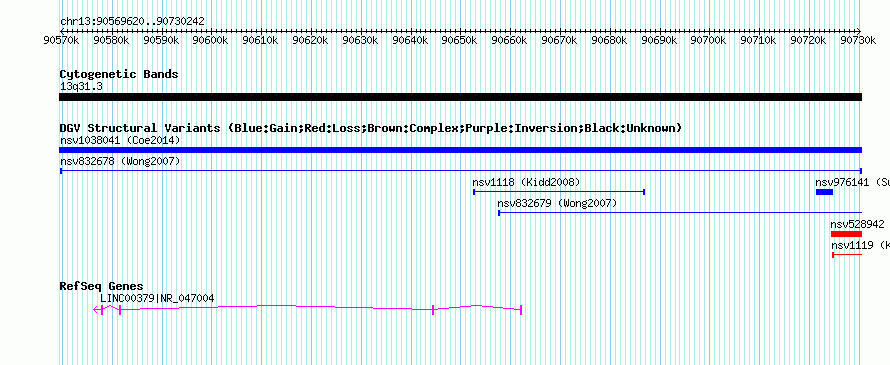Click the 90630k ruler tick label

(360, 40)
